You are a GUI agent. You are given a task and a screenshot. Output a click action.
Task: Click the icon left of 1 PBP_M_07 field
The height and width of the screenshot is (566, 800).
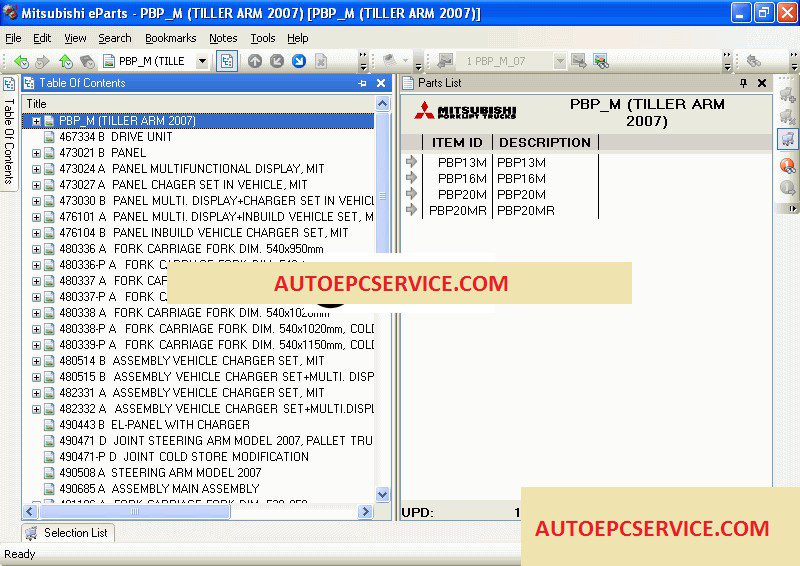(x=445, y=61)
